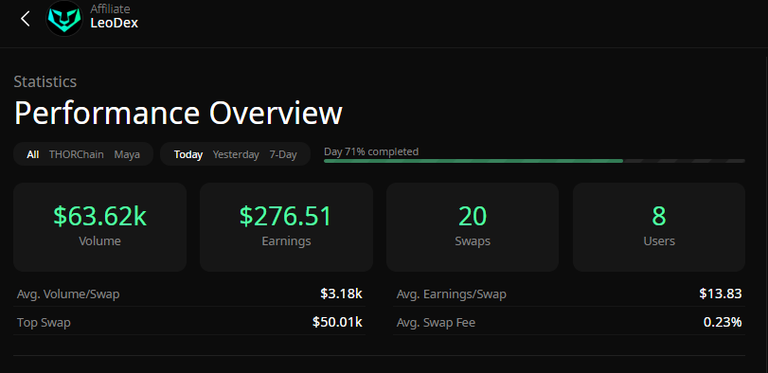Switch filter to THORChain
The width and height of the screenshot is (768, 373).
coord(76,155)
